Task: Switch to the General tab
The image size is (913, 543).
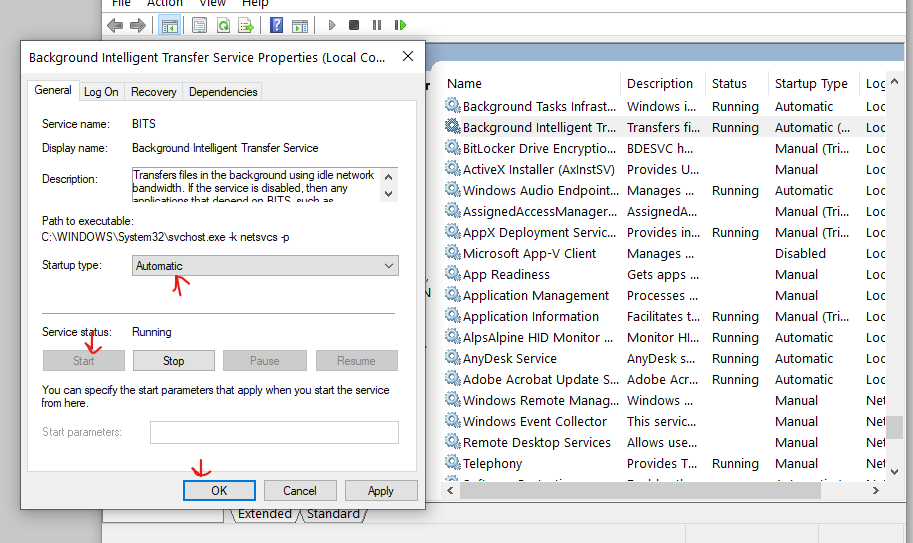Action: coord(52,90)
